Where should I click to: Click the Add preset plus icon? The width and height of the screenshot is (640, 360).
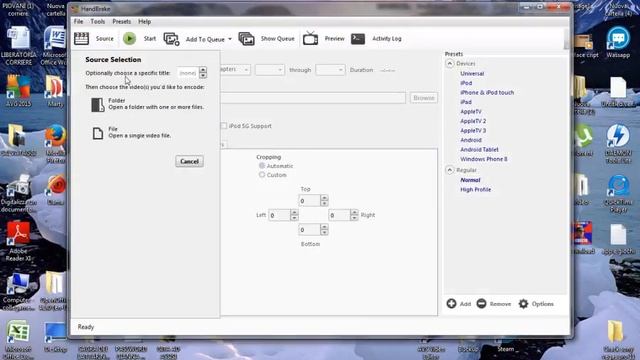click(x=451, y=304)
